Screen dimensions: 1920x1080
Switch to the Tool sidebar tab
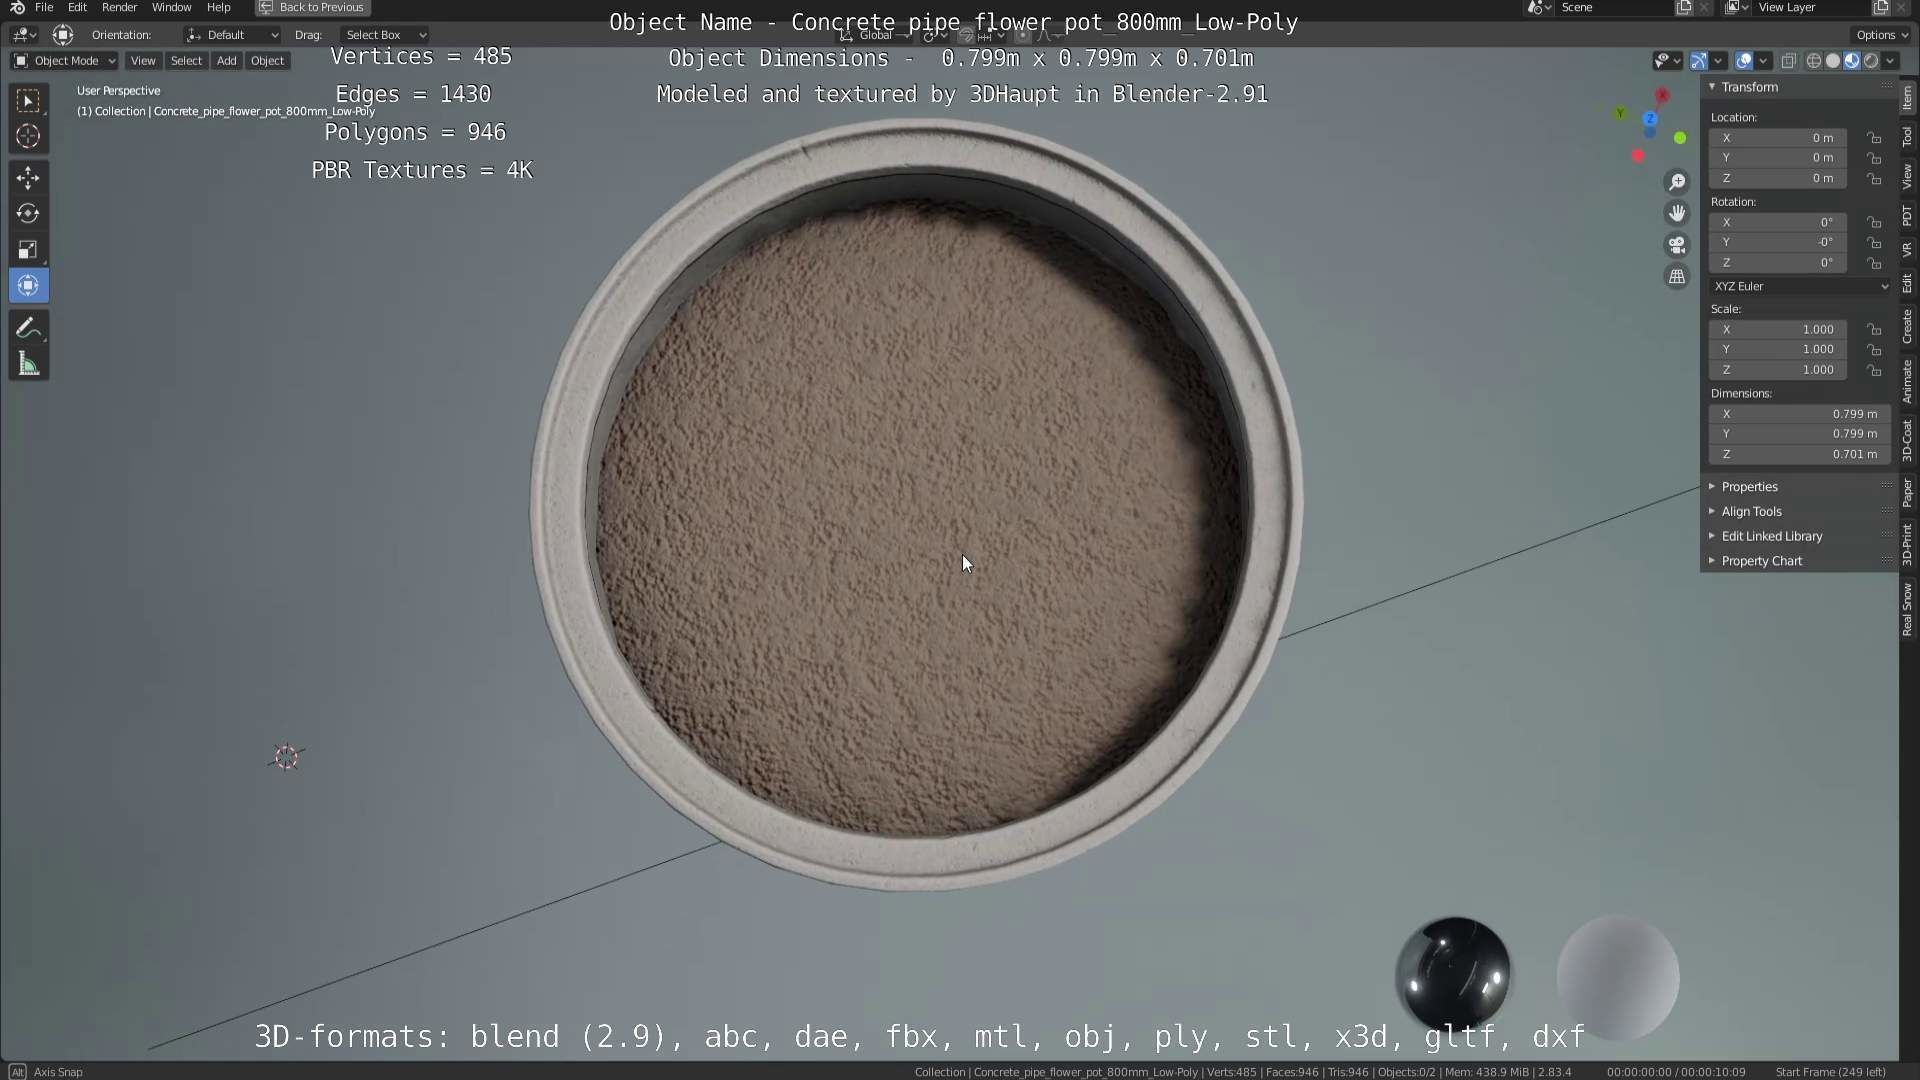coord(1907,137)
